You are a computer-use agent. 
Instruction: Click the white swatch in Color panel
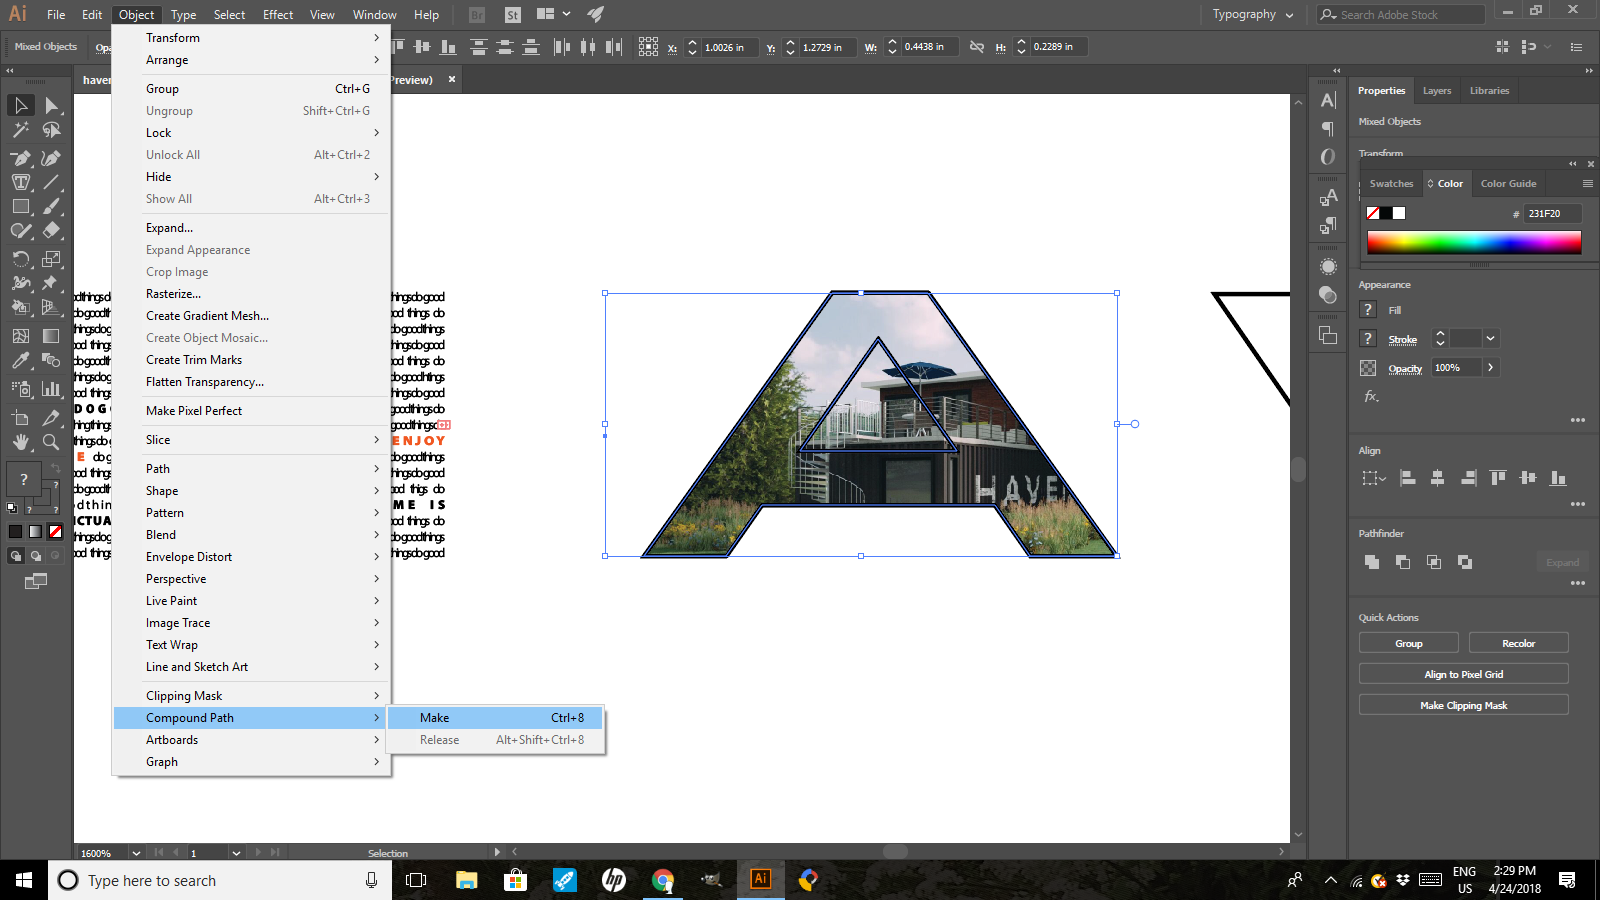pyautogui.click(x=1399, y=213)
